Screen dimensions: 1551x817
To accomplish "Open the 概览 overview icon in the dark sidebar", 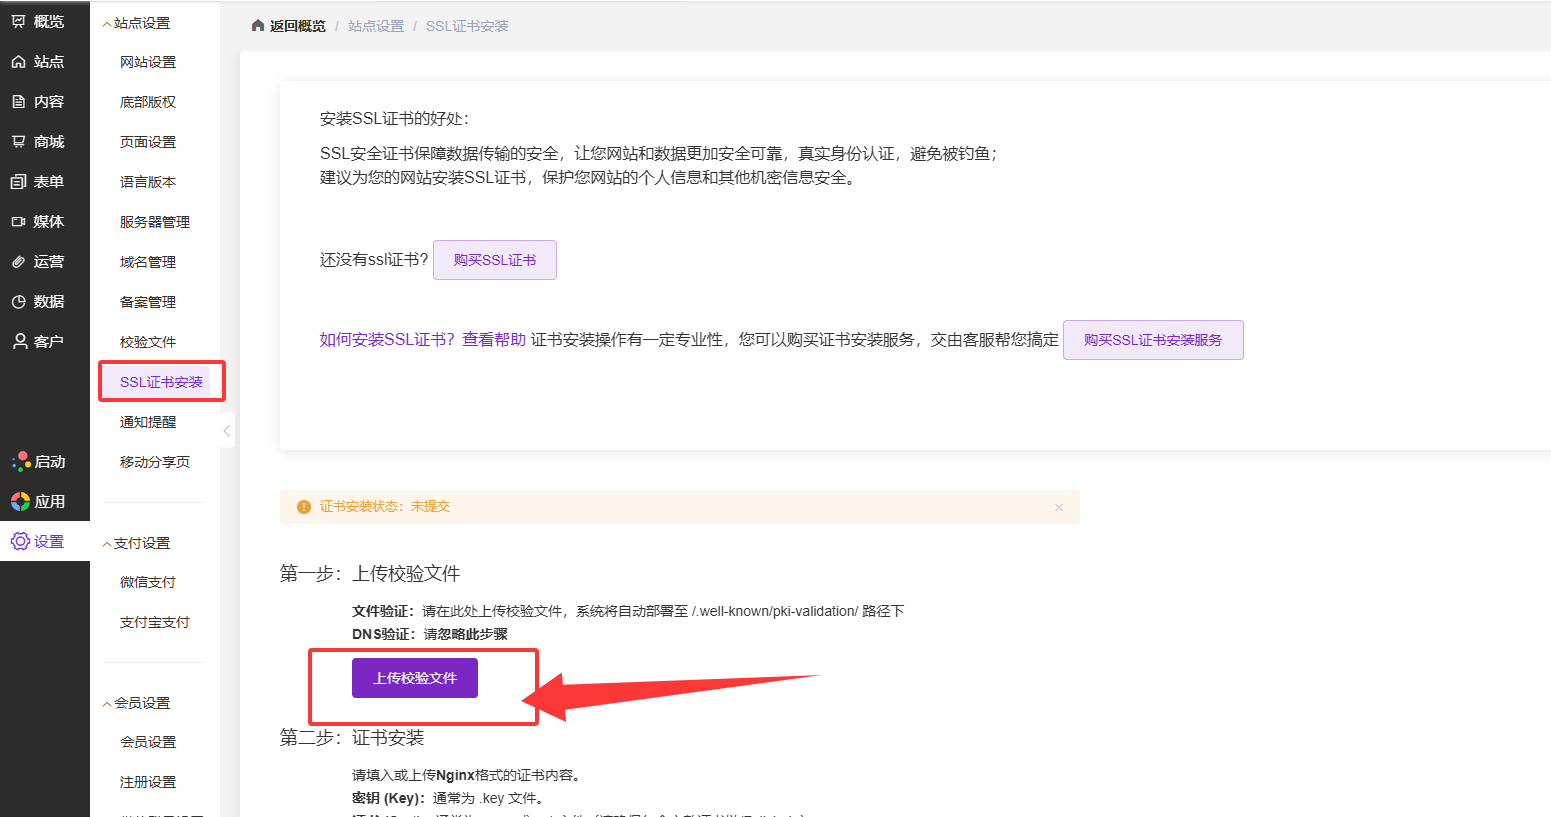I will point(18,21).
